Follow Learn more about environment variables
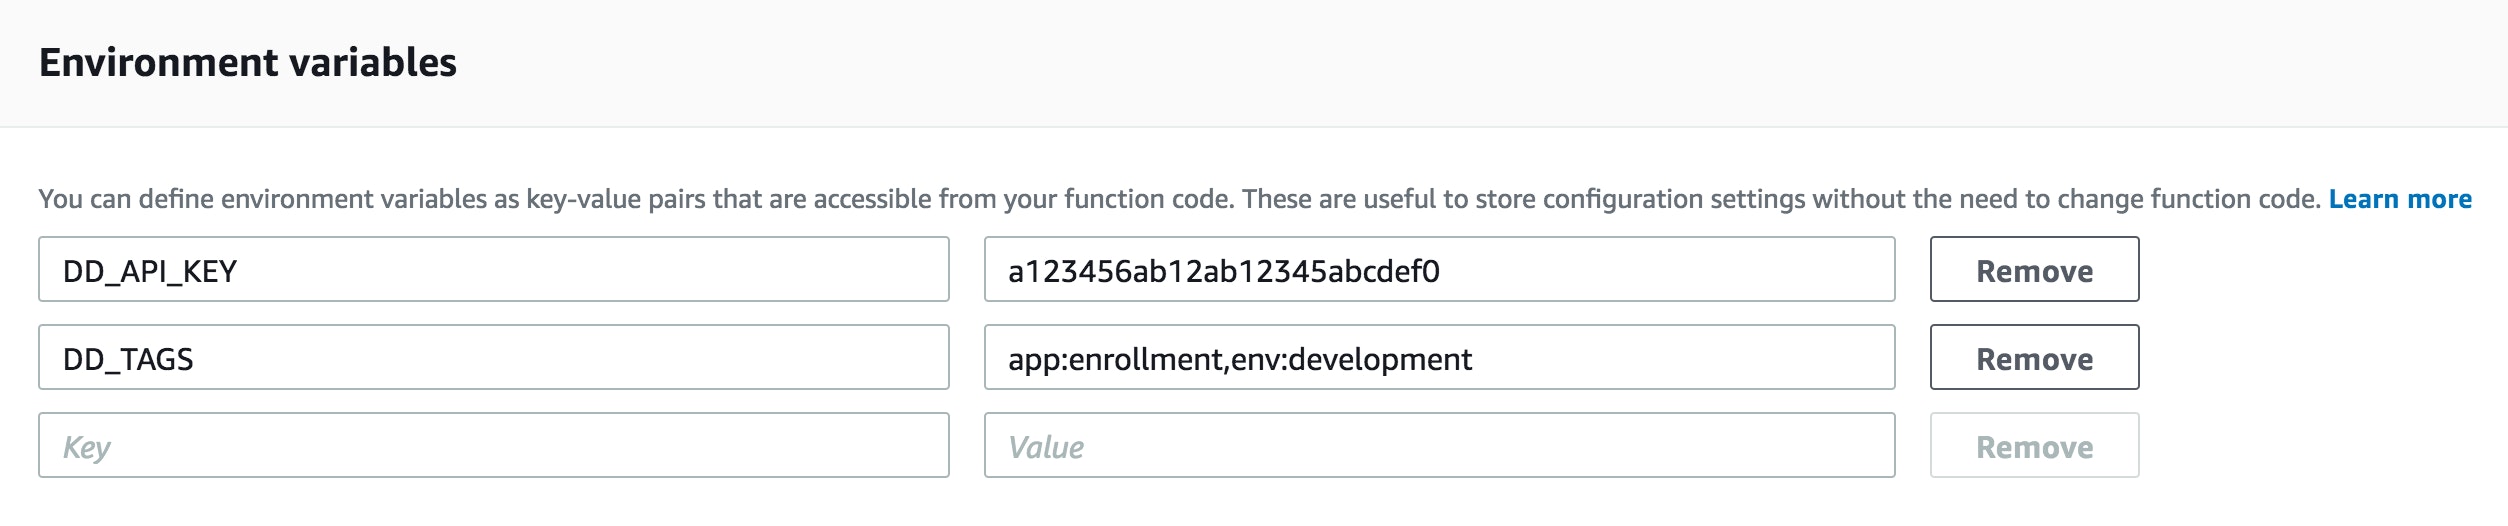The height and width of the screenshot is (526, 2508). (2399, 199)
